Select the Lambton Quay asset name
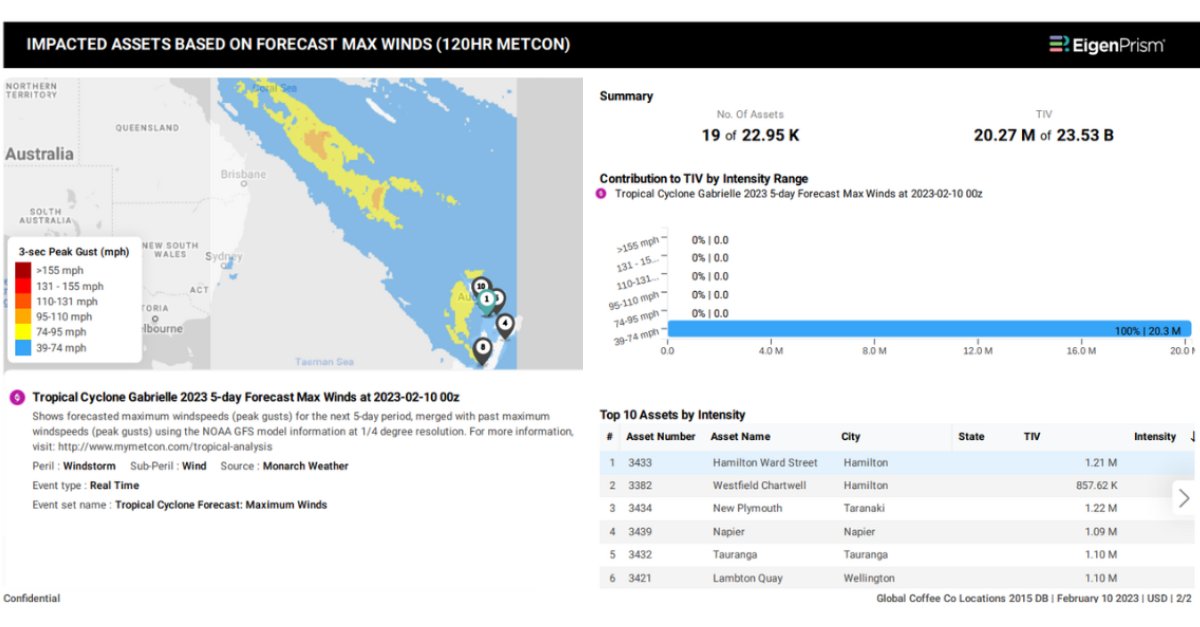Screen dimensions: 1200x627 coord(747,578)
